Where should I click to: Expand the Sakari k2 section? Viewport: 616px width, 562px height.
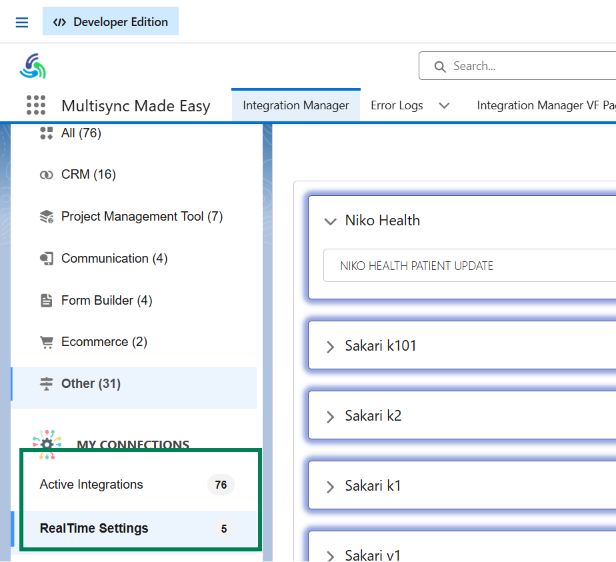[x=330, y=416]
